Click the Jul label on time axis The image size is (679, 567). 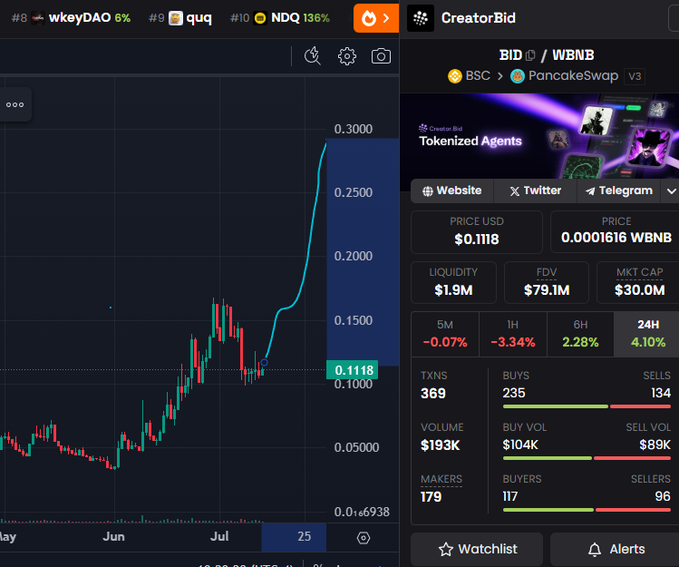(219, 537)
